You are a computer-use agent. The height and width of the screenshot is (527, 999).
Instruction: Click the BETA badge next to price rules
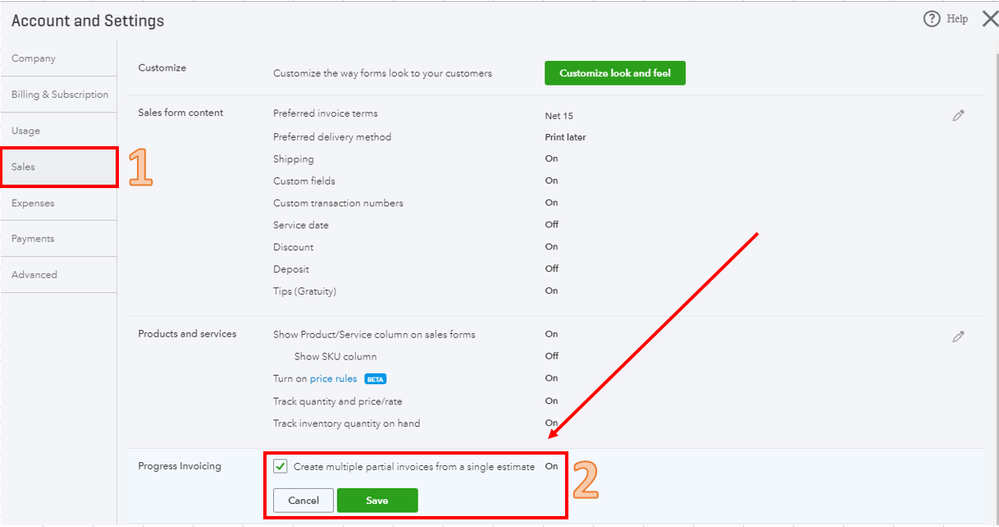[375, 379]
